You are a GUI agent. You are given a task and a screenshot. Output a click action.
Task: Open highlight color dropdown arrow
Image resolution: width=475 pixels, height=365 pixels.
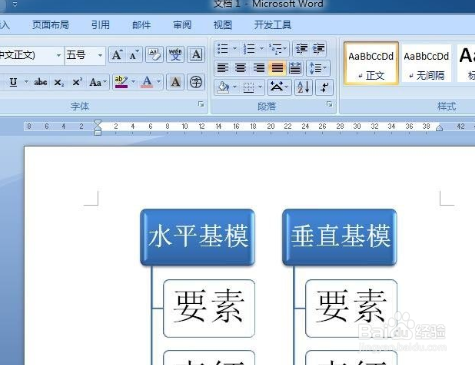coord(133,82)
